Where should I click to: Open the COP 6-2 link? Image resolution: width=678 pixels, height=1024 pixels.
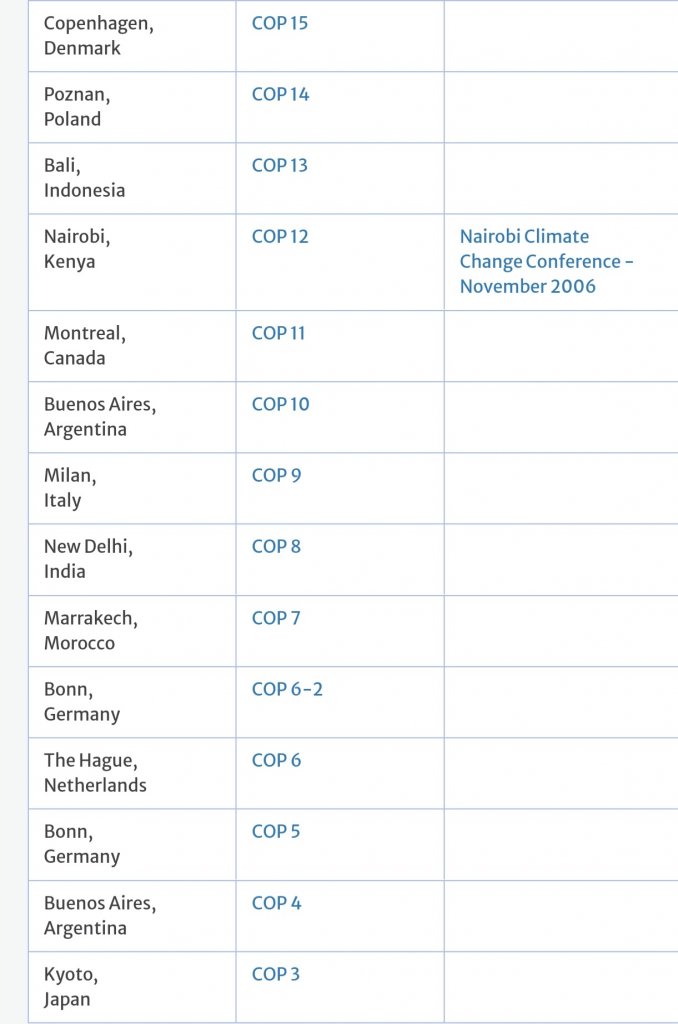(x=287, y=689)
